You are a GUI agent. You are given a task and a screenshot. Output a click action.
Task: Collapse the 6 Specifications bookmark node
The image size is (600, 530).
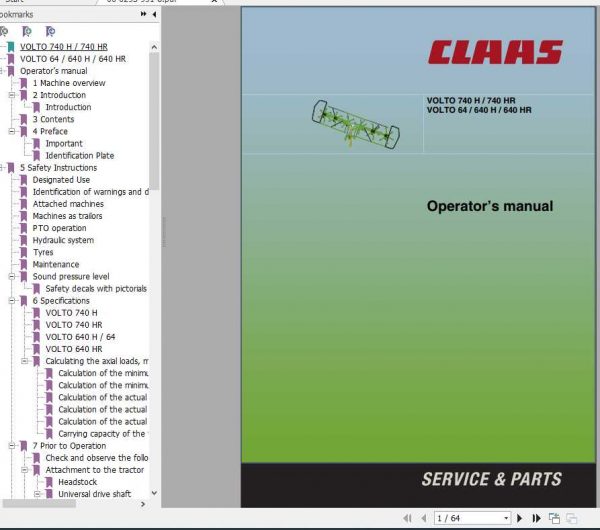click(12, 300)
